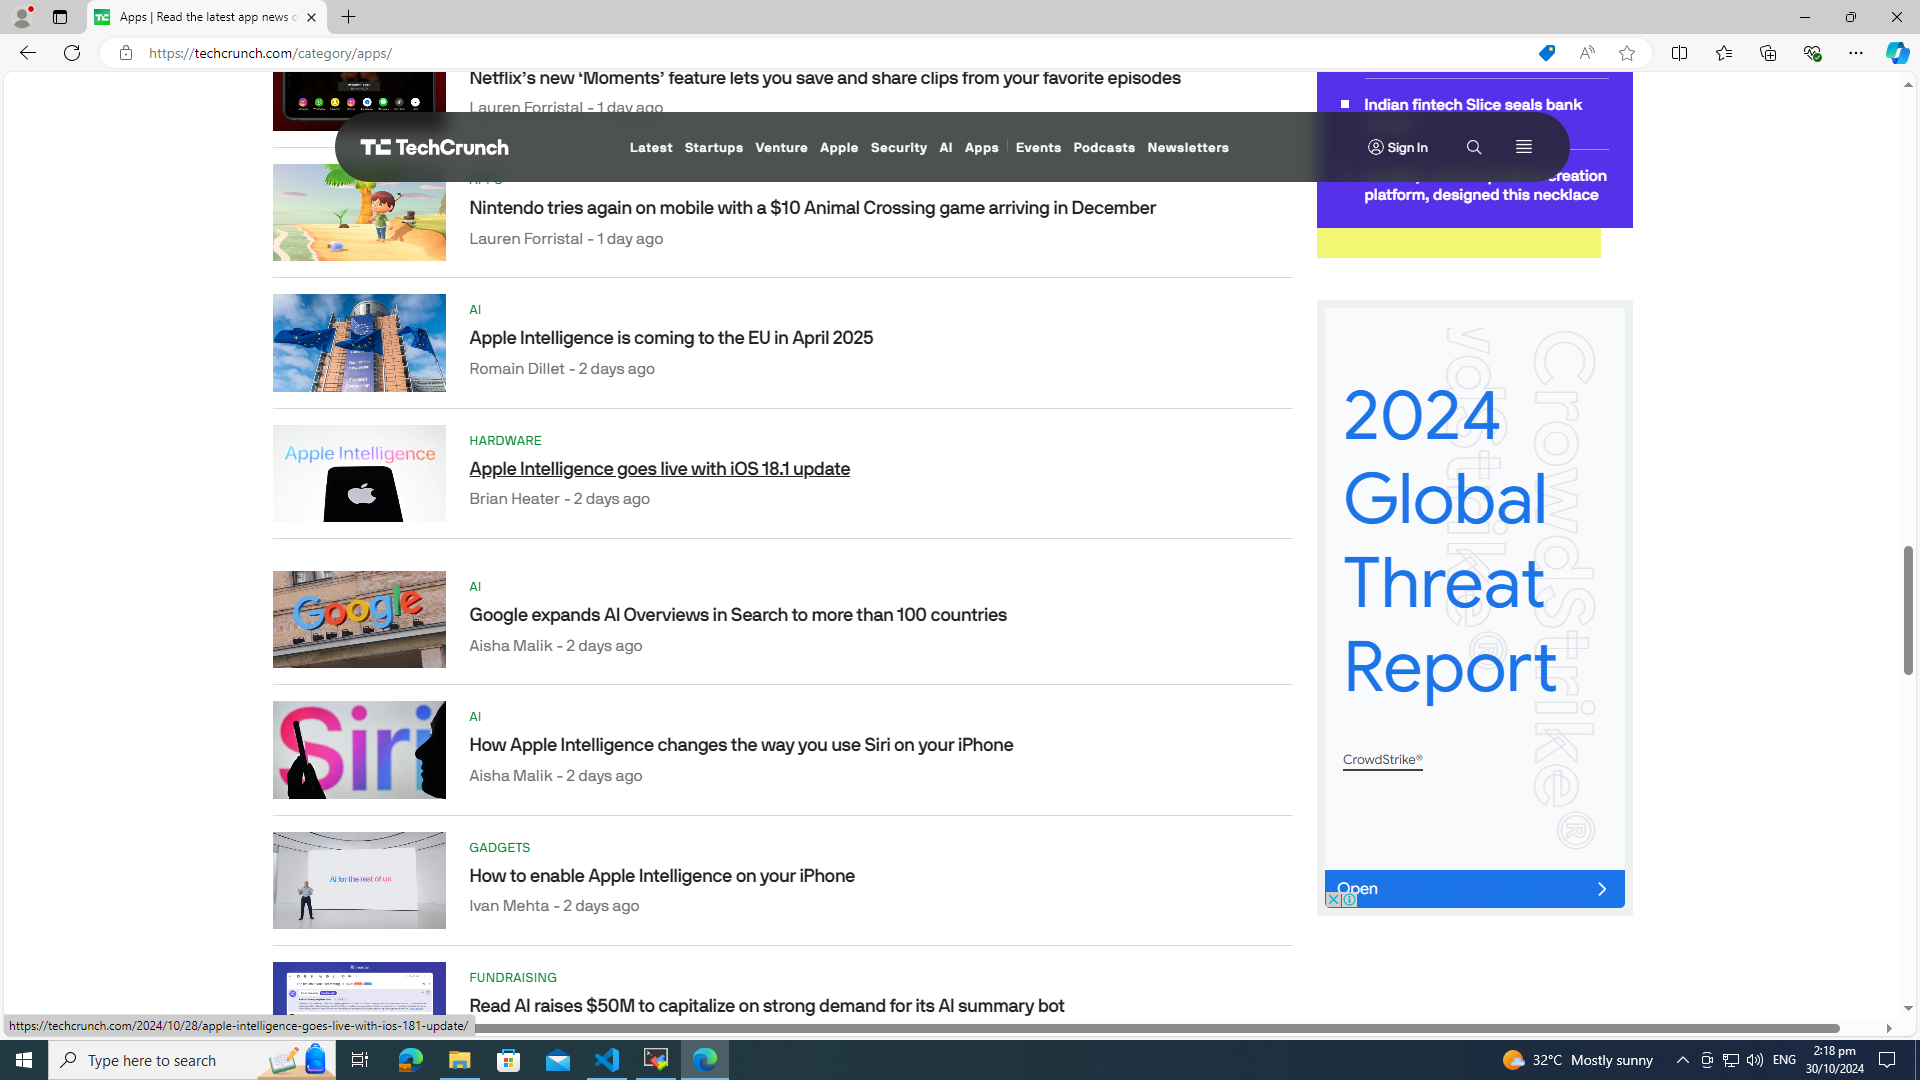Image resolution: width=1920 pixels, height=1080 pixels.
Task: Open the shopping tag icon in address bar
Action: pos(1546,53)
